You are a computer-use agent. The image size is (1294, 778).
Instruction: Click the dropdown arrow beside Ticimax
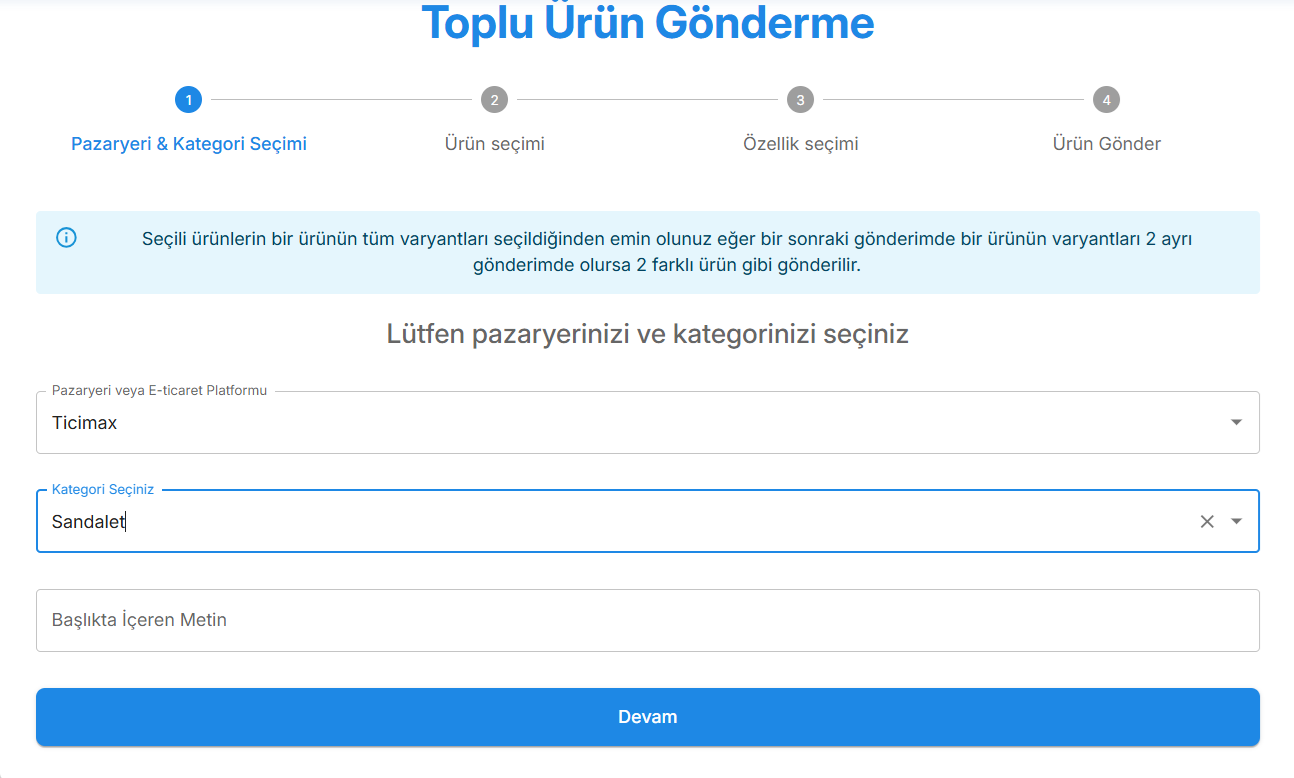pos(1234,422)
